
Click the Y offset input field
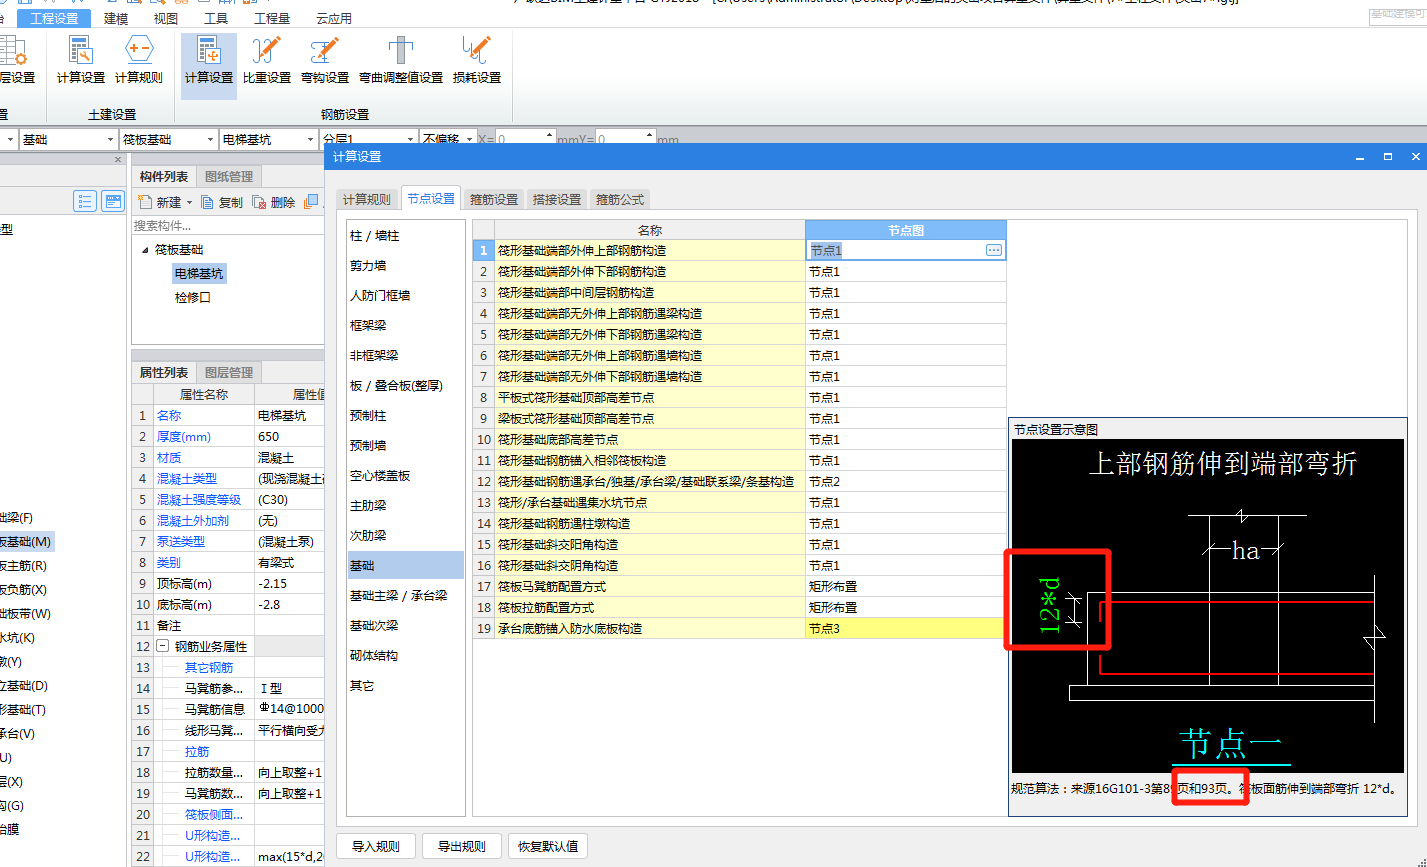[625, 139]
